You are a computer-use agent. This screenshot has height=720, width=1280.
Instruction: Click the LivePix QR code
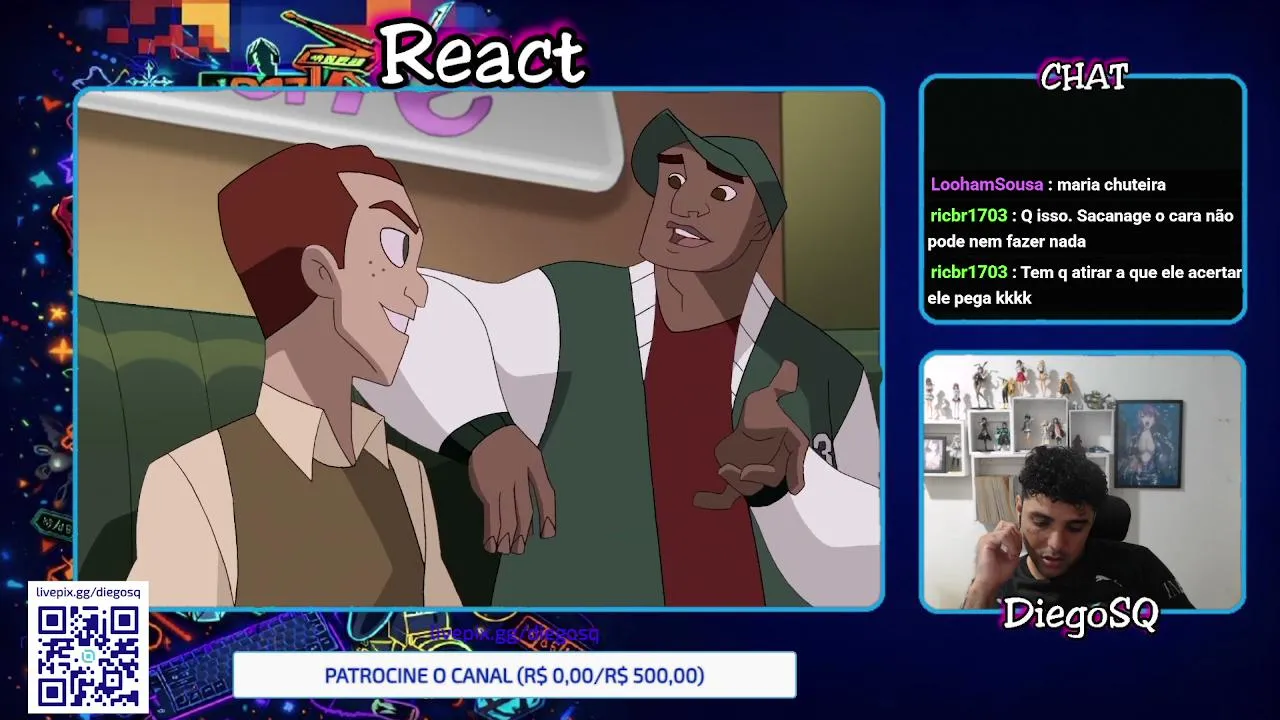(88, 656)
